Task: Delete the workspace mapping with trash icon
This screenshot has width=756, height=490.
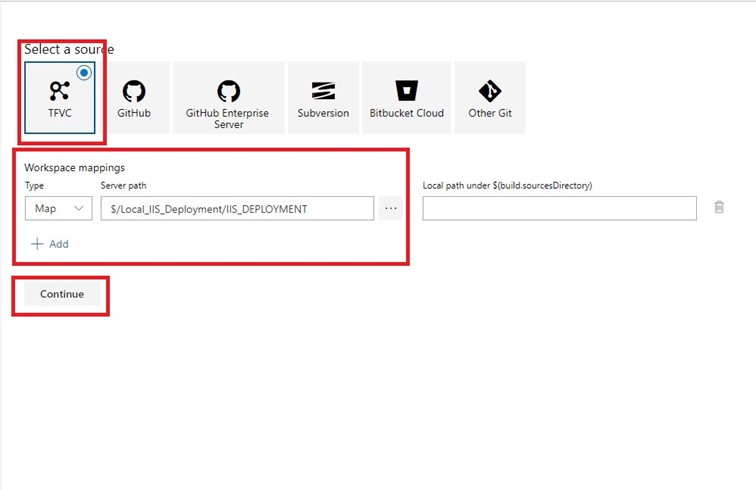Action: click(x=719, y=207)
